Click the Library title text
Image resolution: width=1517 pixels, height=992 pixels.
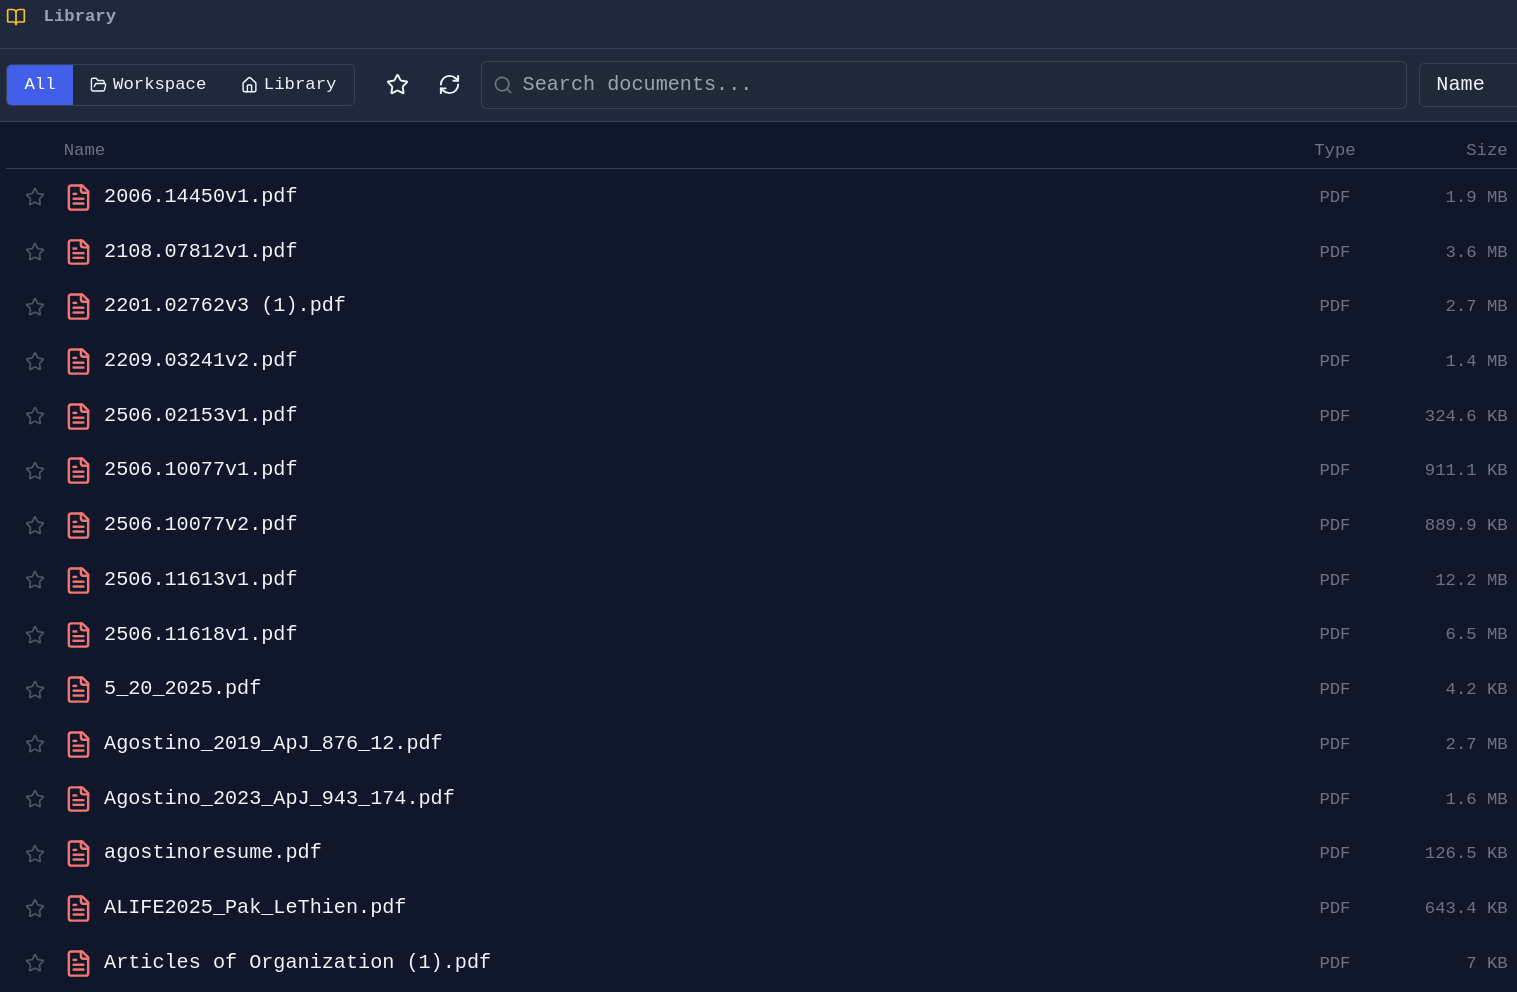click(x=80, y=16)
